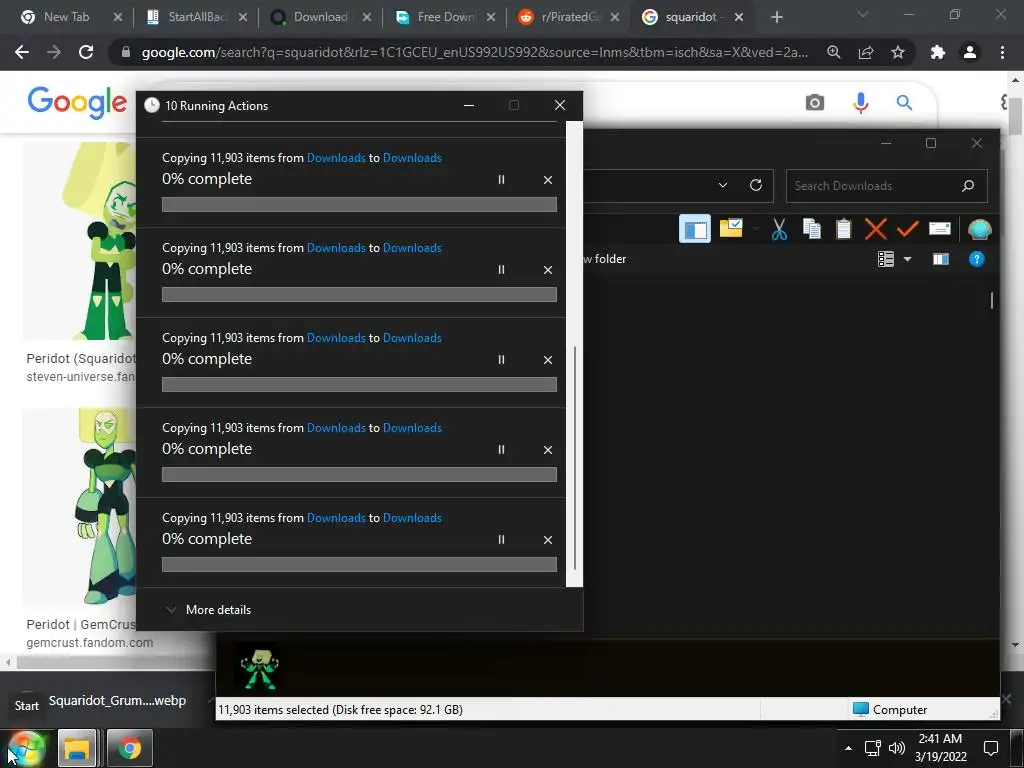Viewport: 1024px width, 768px height.
Task: Pause the second copy operation
Action: pyautogui.click(x=501, y=270)
